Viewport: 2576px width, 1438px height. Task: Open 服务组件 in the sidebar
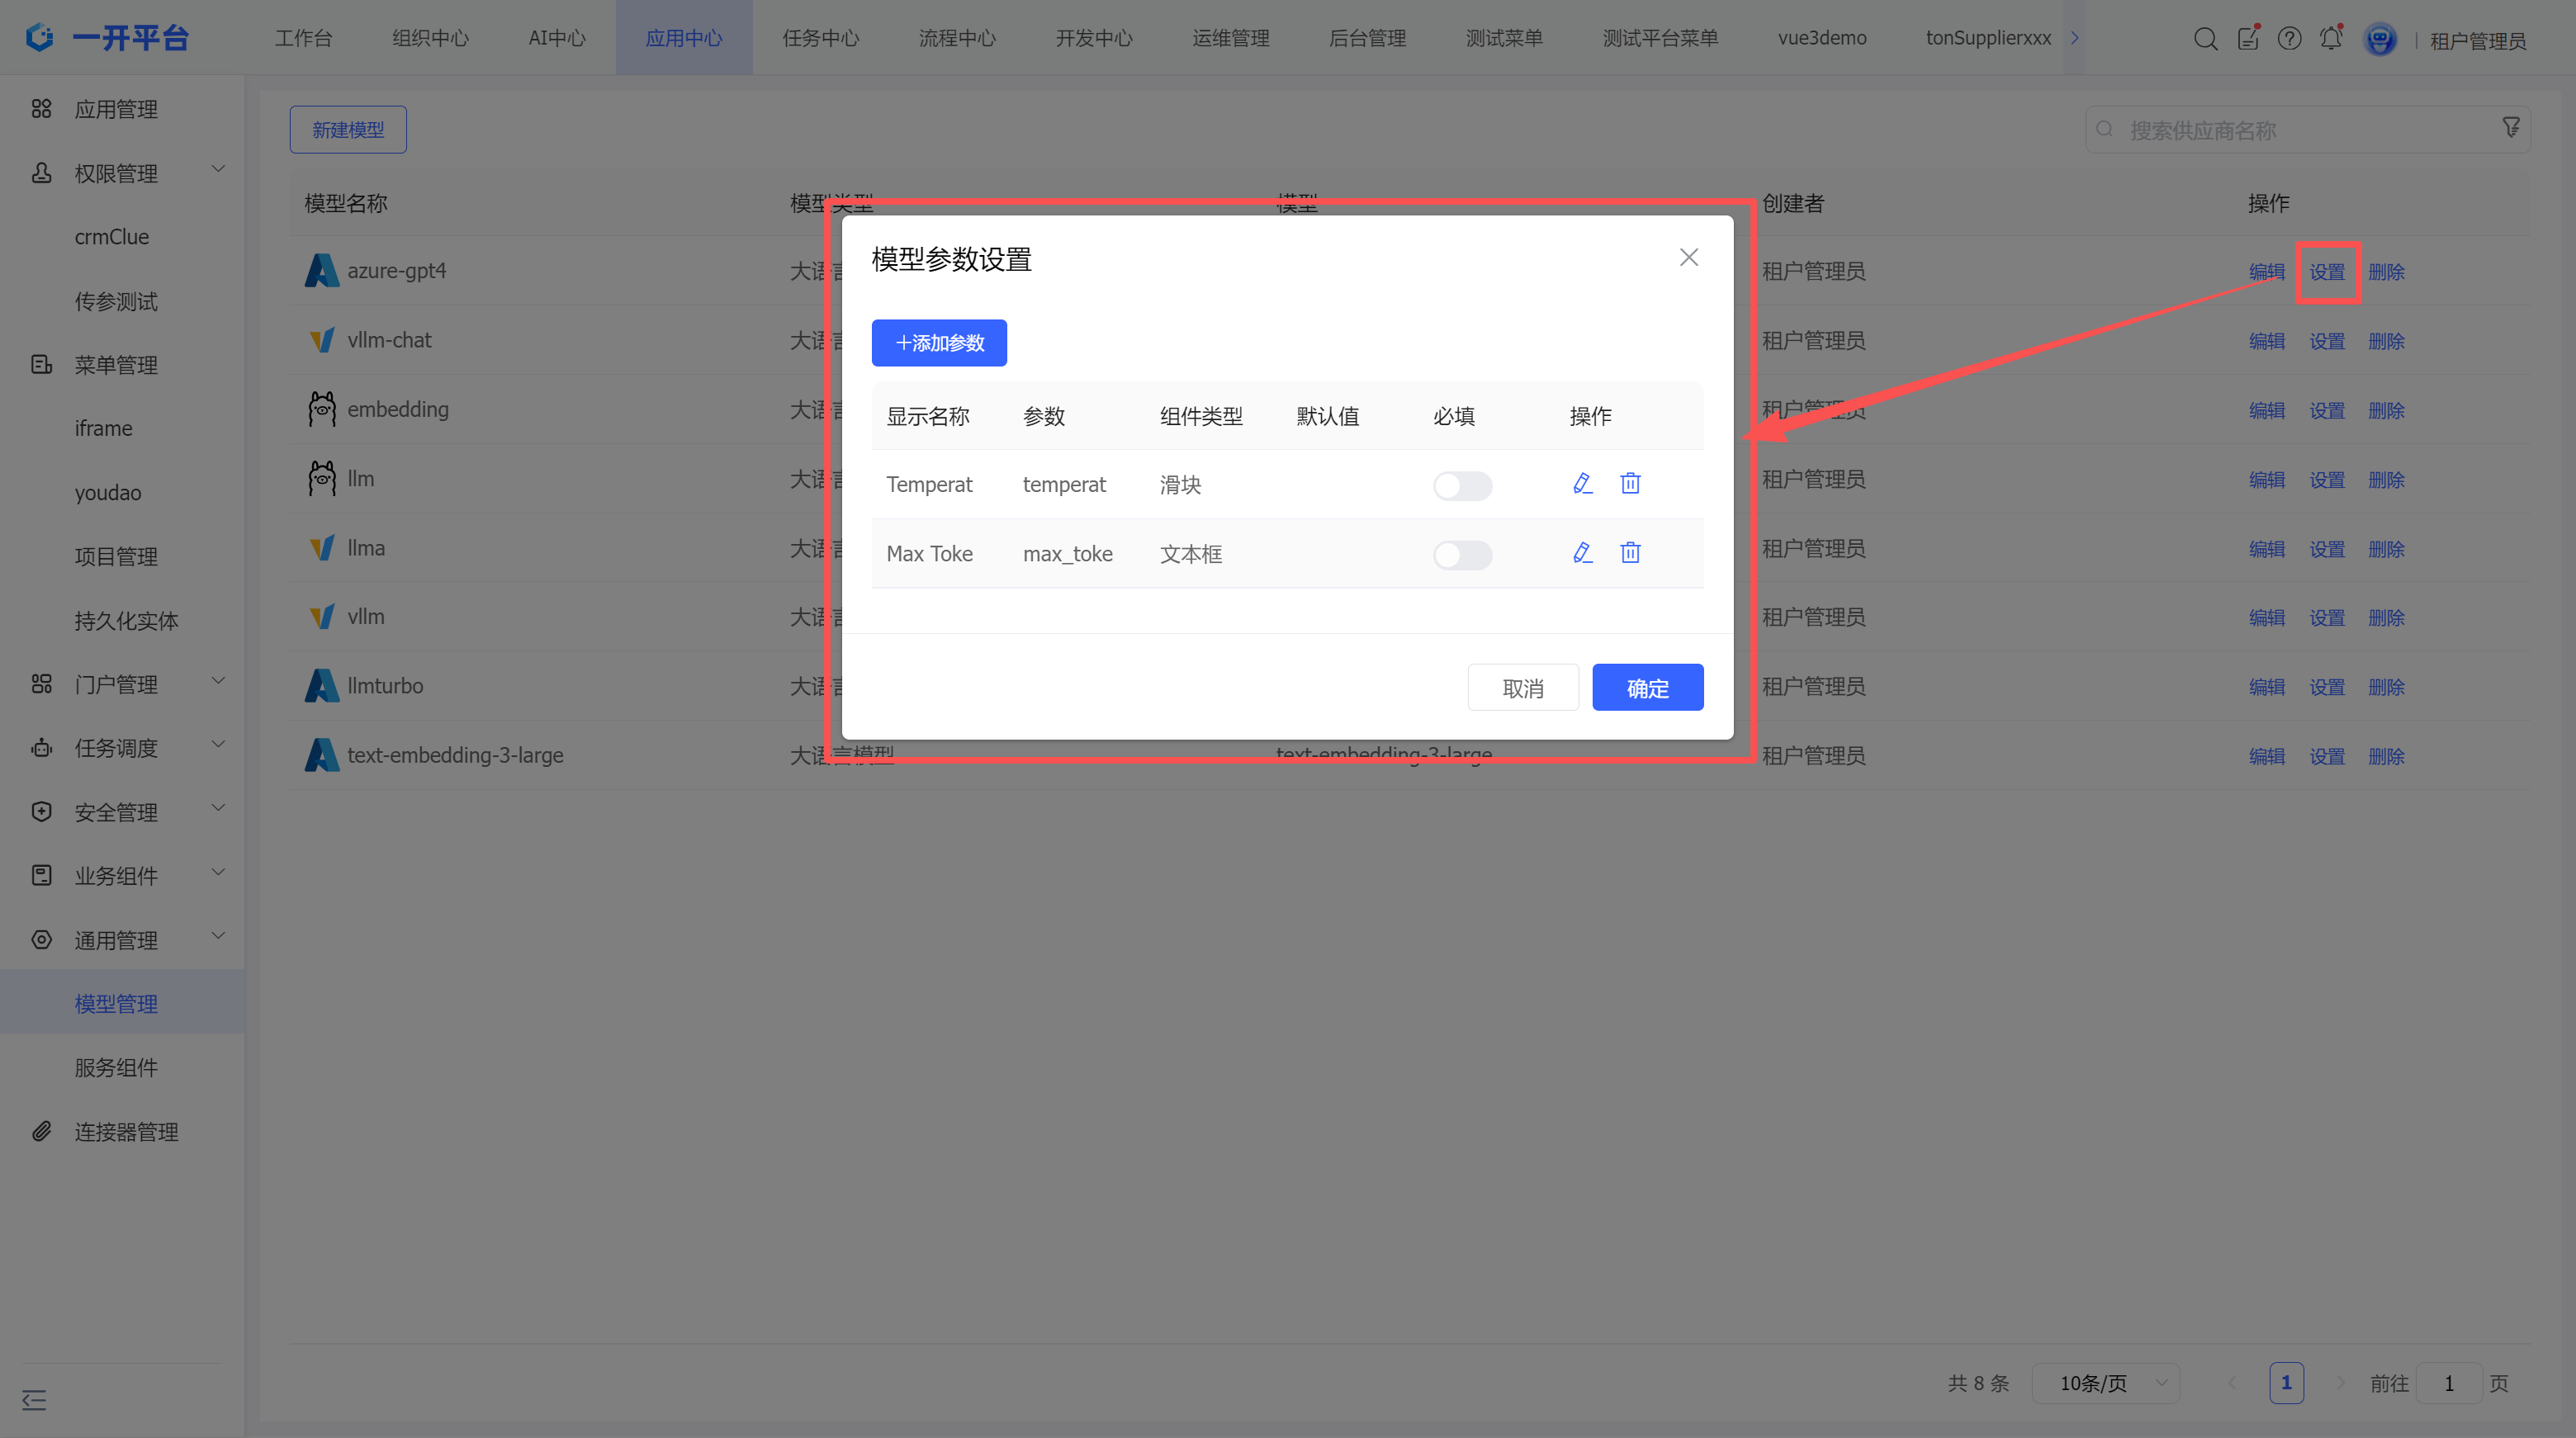pyautogui.click(x=116, y=1067)
